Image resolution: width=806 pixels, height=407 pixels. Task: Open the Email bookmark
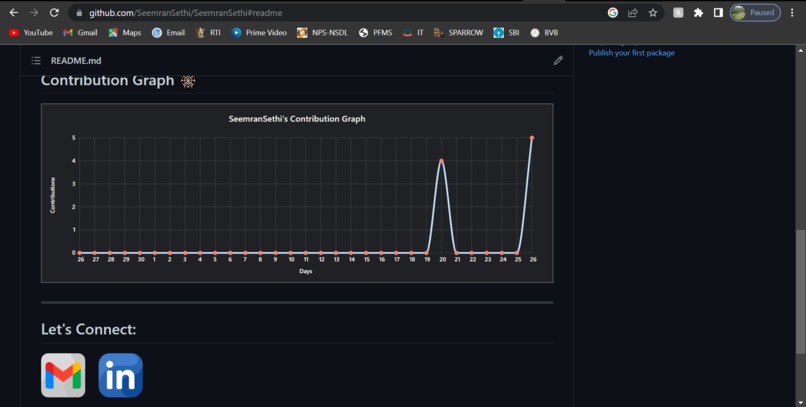click(169, 32)
